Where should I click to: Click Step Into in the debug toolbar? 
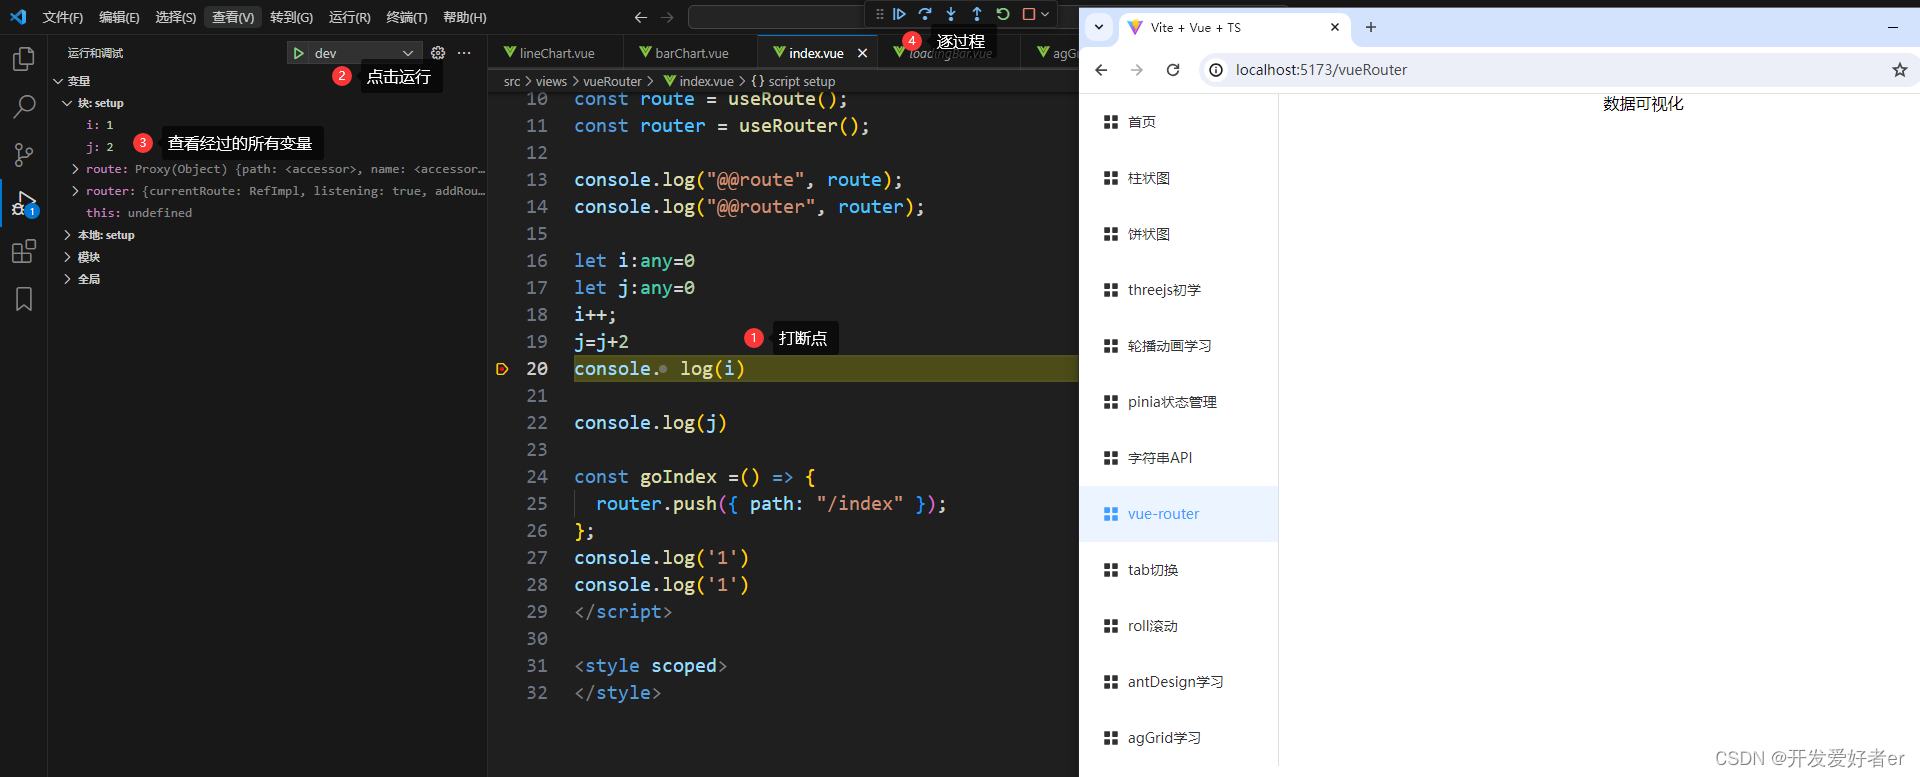(951, 14)
